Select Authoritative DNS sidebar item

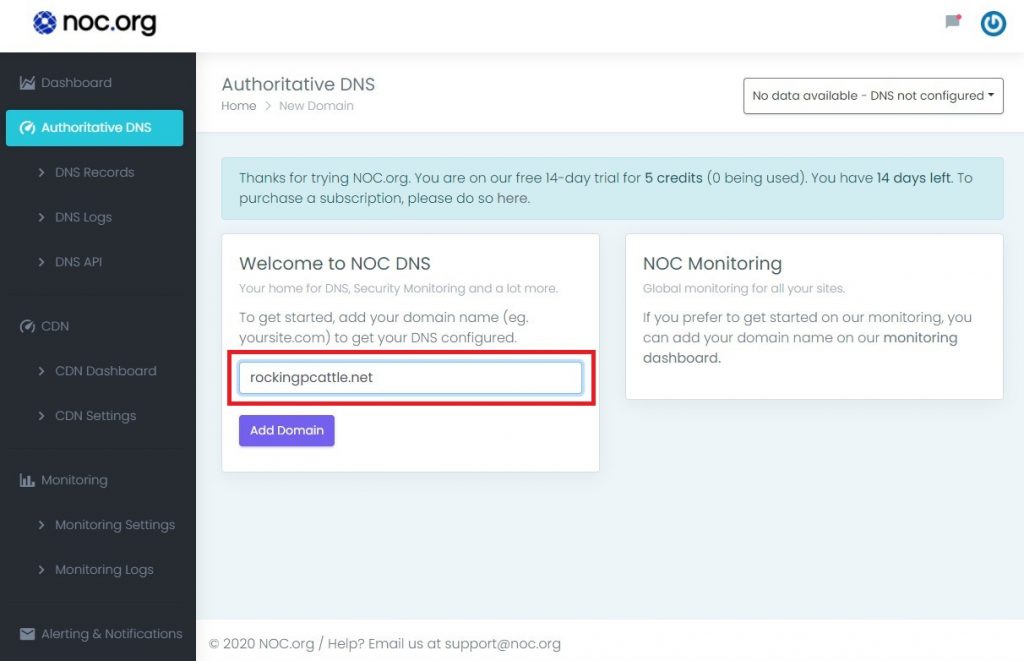[x=95, y=127]
